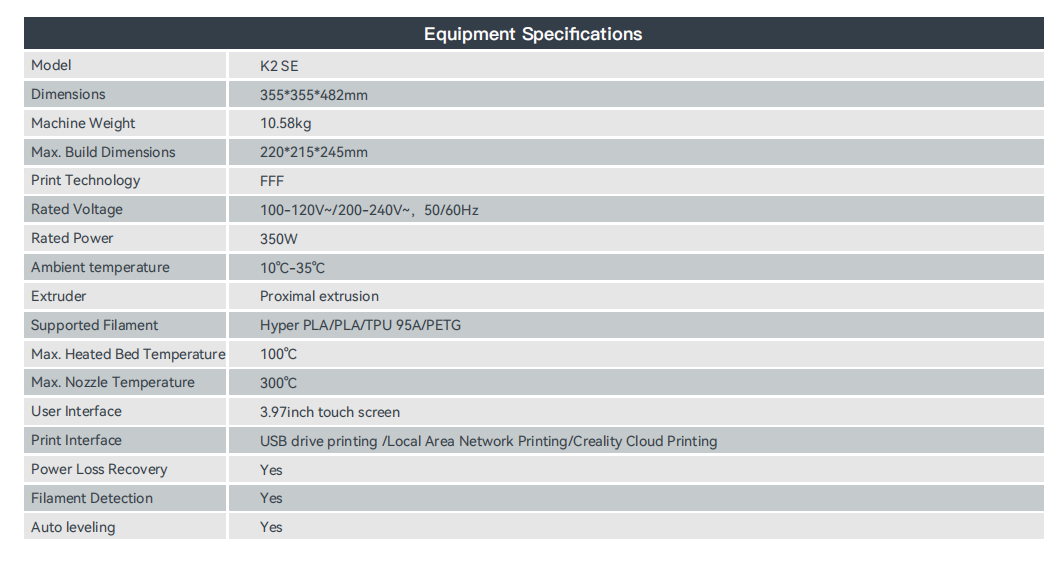Select the Supported Filament value text

[360, 325]
